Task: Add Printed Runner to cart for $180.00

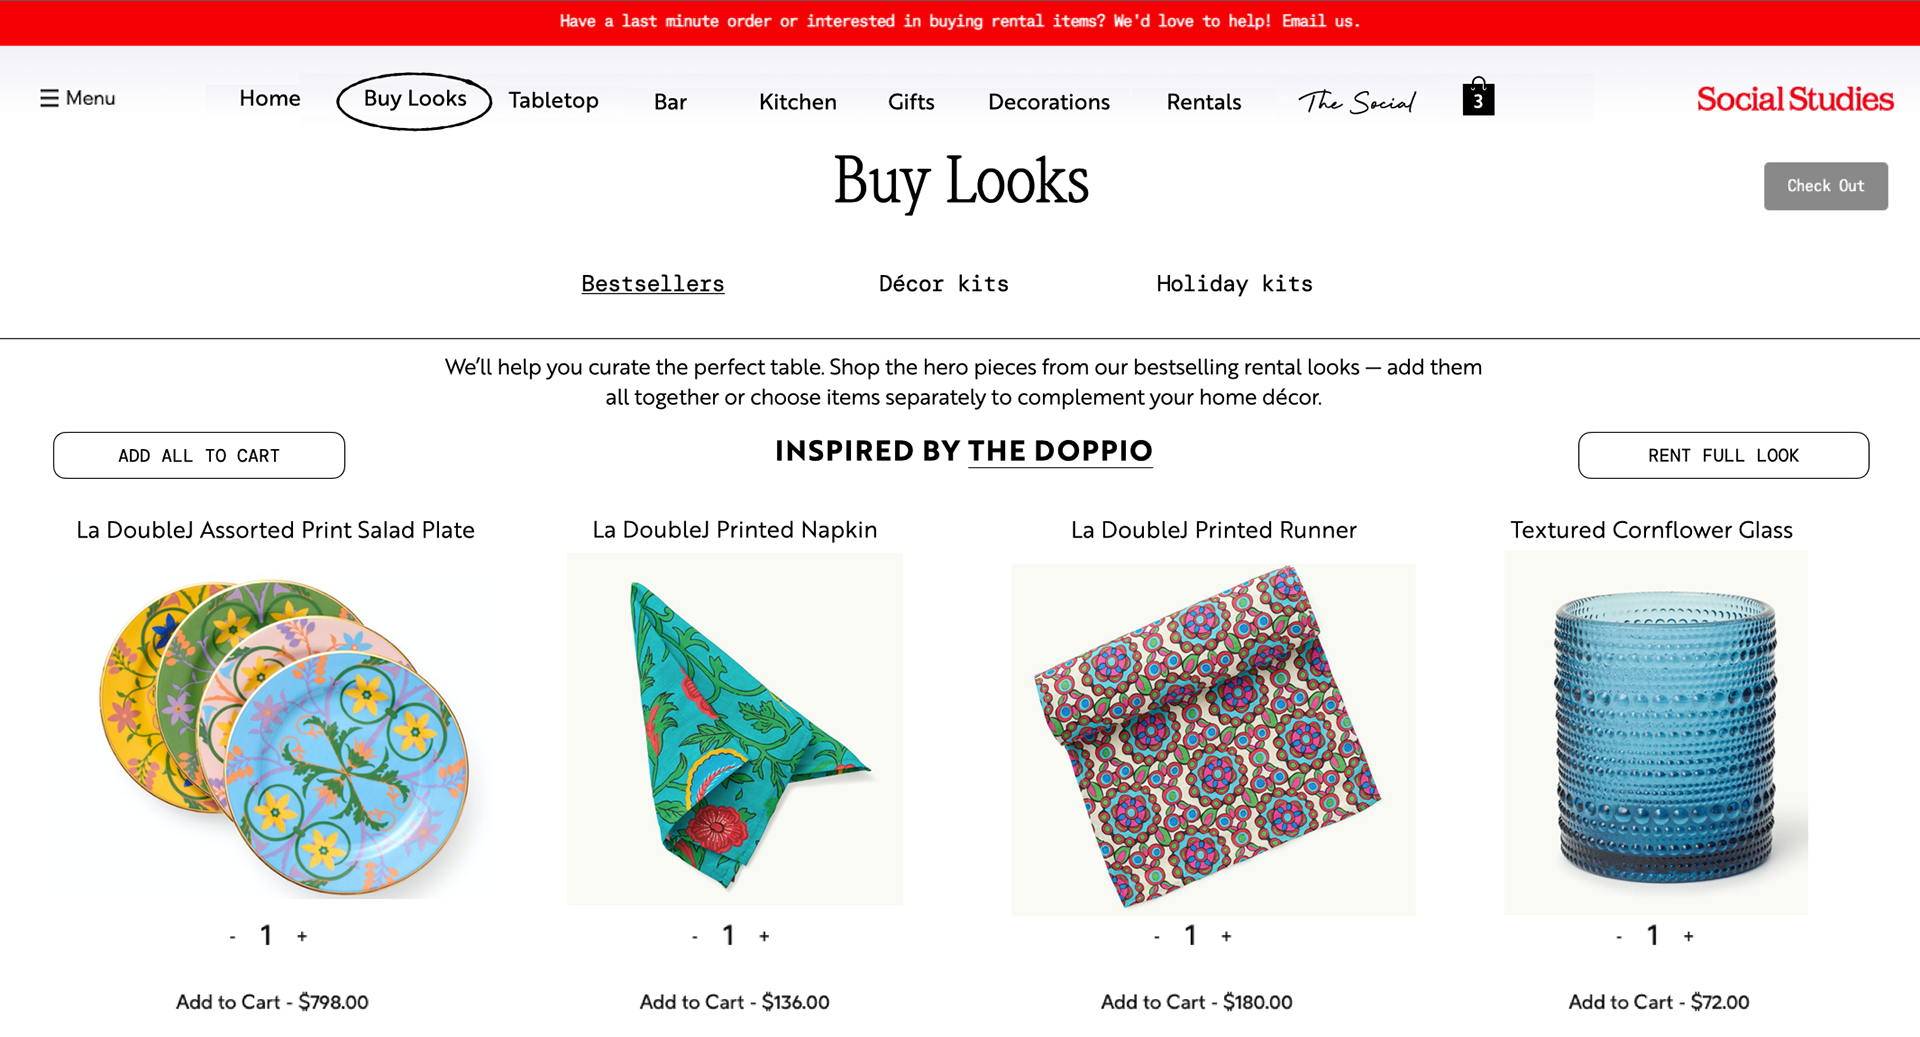Action: [x=1196, y=1002]
